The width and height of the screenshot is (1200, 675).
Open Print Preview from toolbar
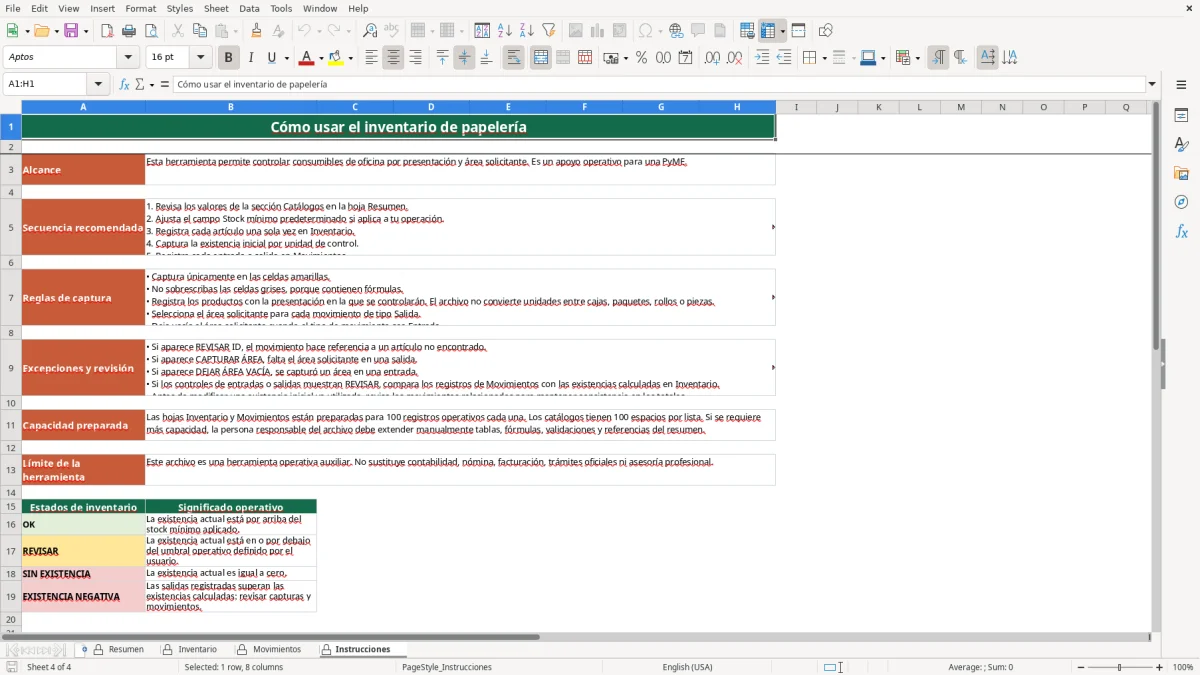point(151,31)
